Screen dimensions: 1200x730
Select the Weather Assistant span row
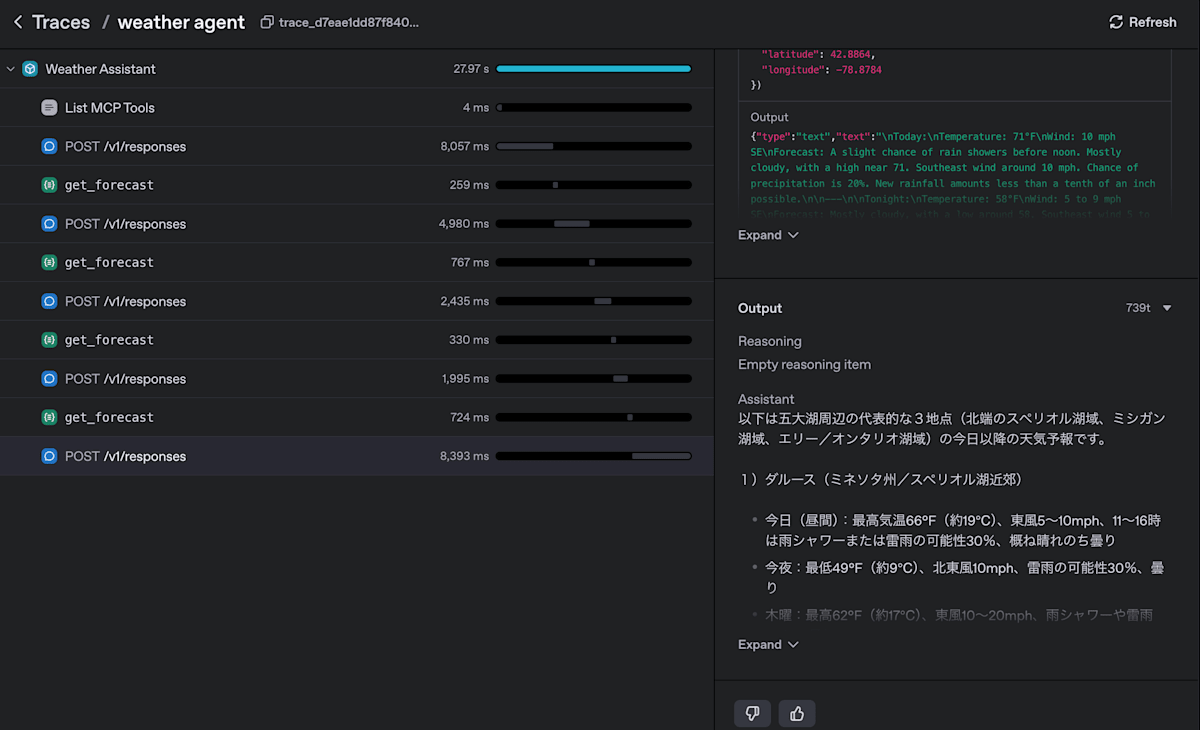click(357, 69)
